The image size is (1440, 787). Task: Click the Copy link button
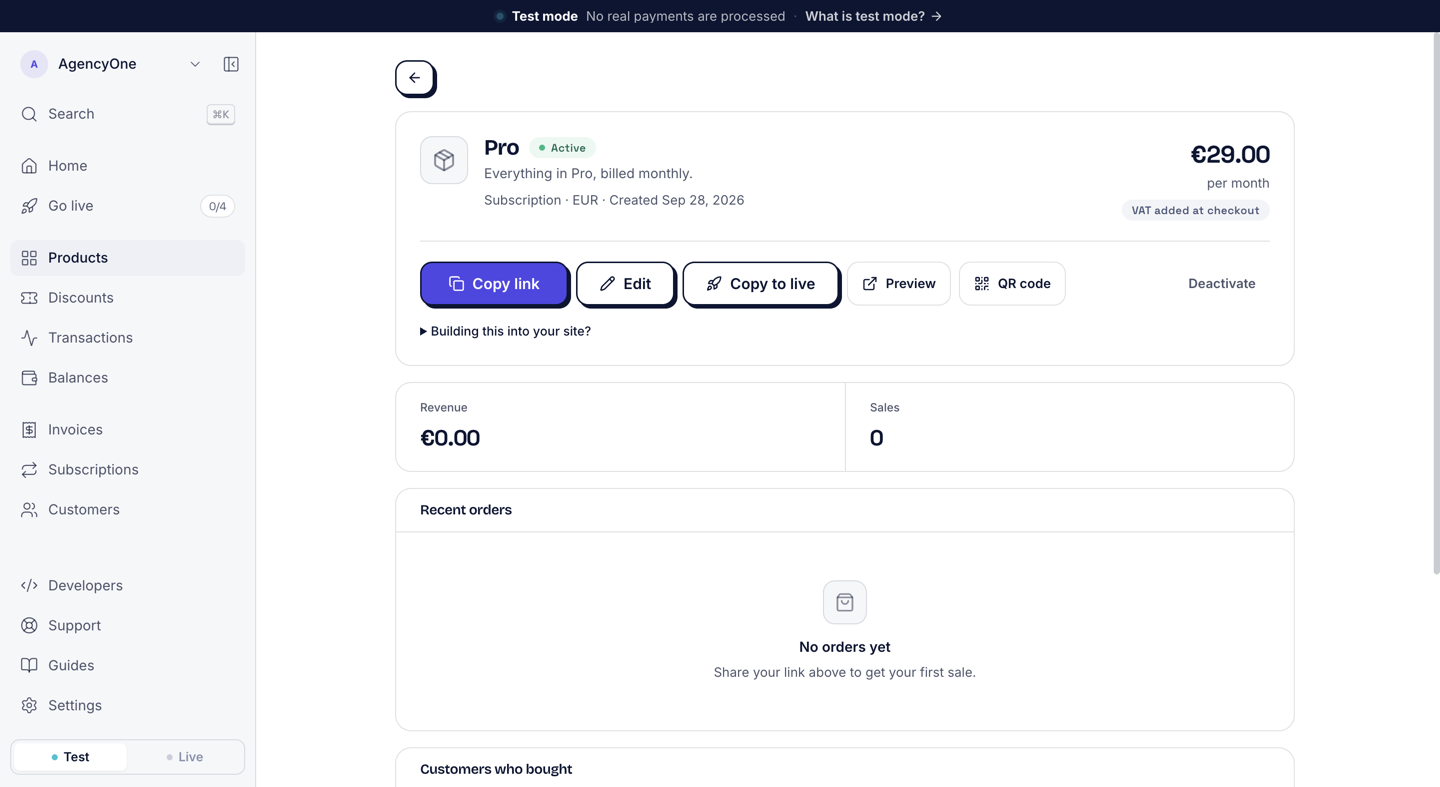point(494,284)
